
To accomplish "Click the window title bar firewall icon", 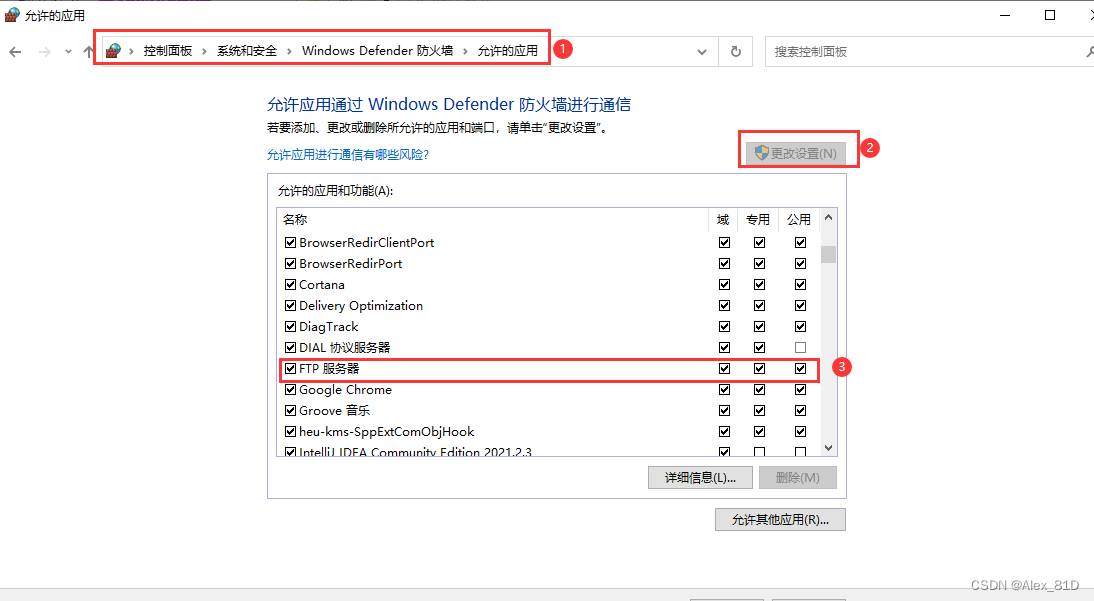I will pyautogui.click(x=11, y=15).
